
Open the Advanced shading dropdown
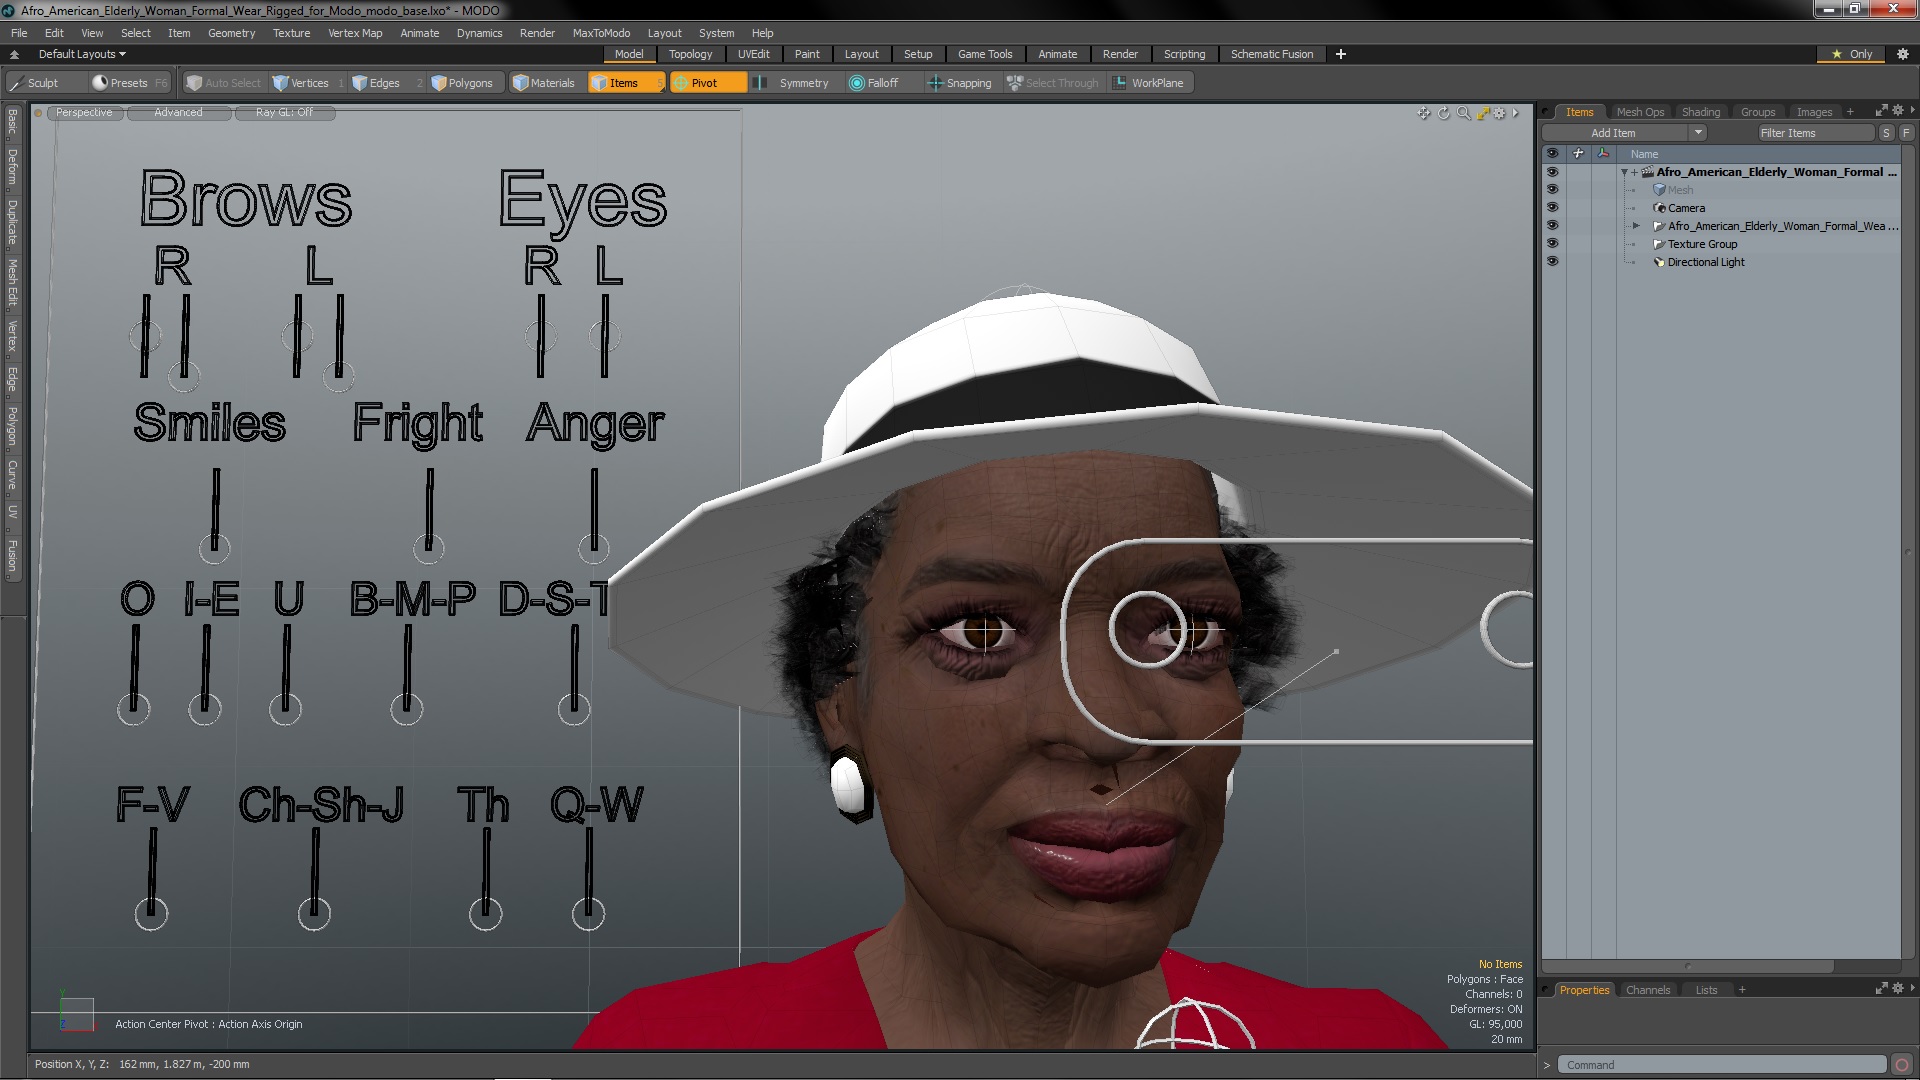(178, 113)
